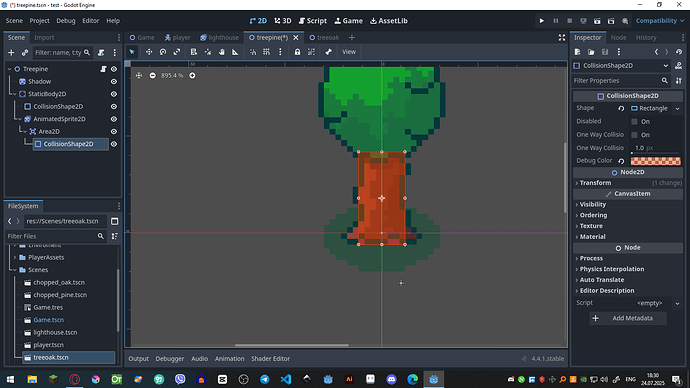Screen dimensions: 690x388
Task: Toggle distraction-free mode expand icon
Action: point(562,37)
